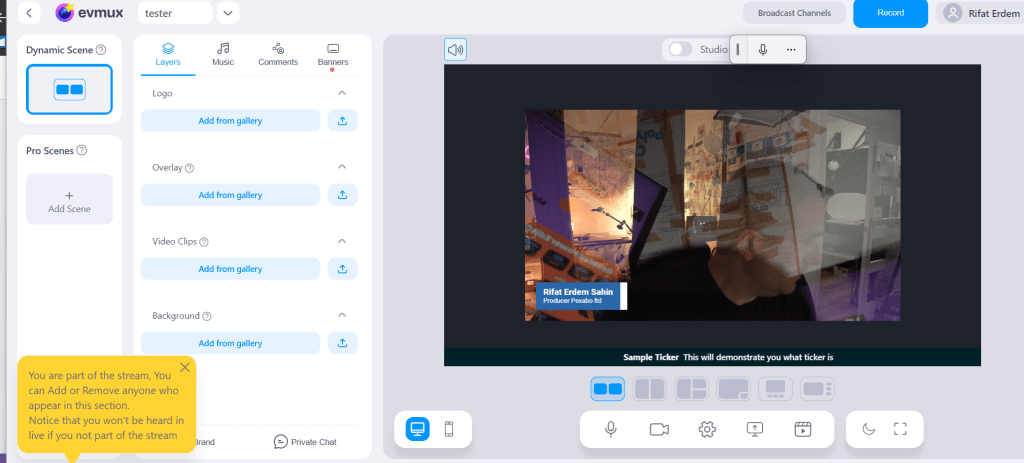Start recording with the Record button
This screenshot has width=1024, height=463.
(890, 13)
